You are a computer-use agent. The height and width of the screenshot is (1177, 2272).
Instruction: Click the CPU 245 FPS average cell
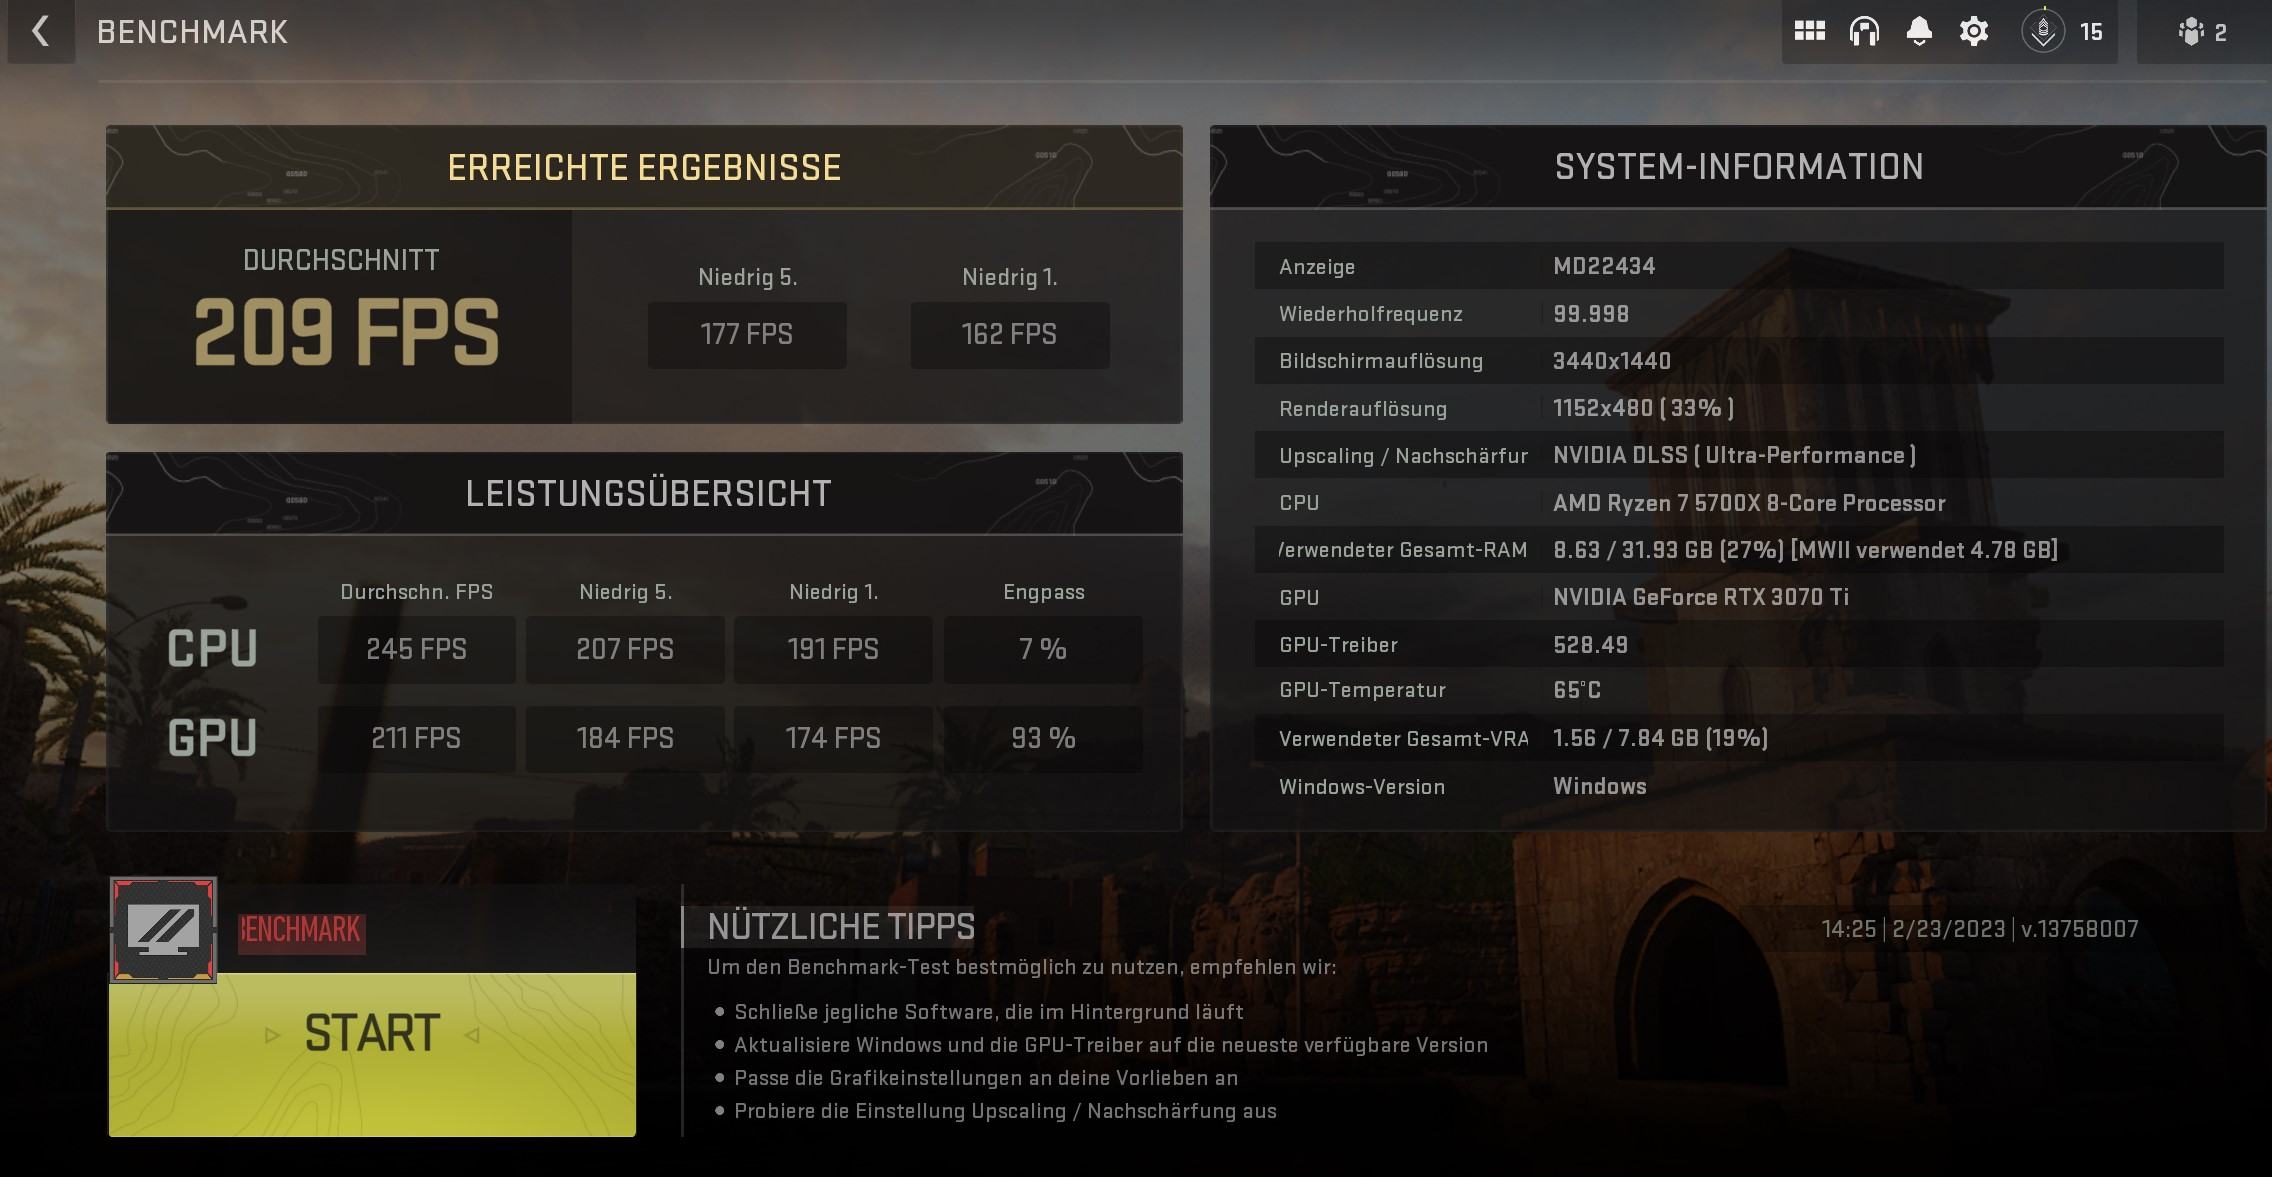pyautogui.click(x=417, y=650)
